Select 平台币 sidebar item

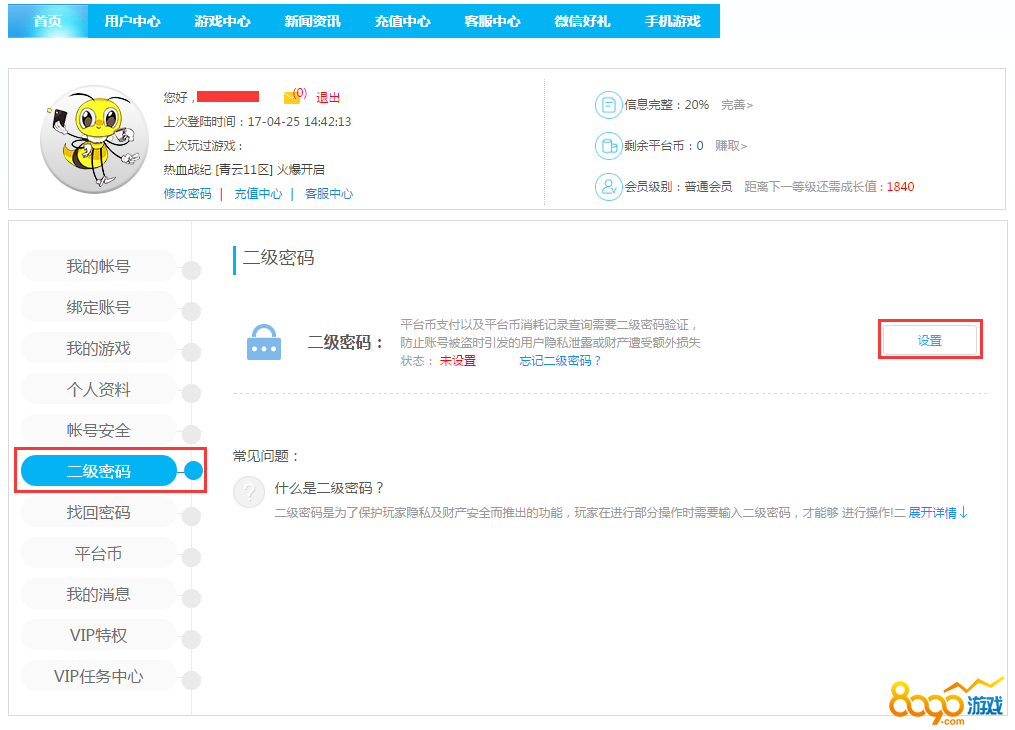pyautogui.click(x=98, y=553)
